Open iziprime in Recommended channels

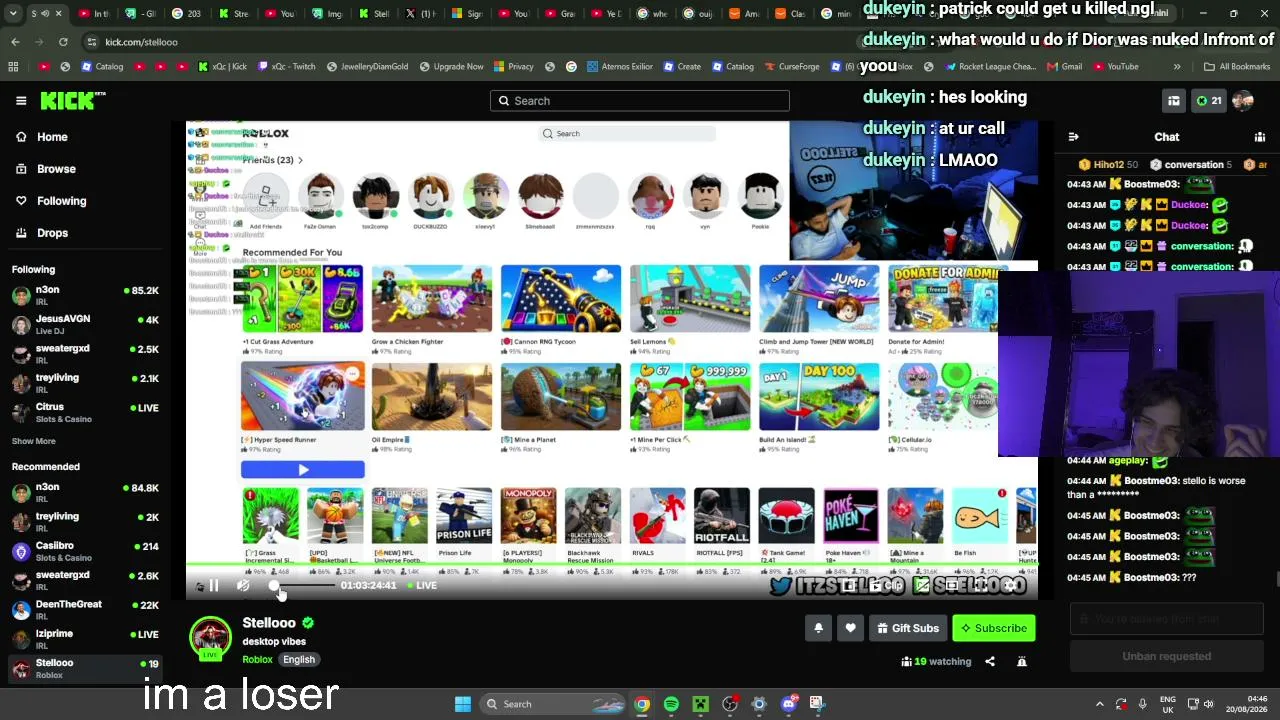[x=85, y=638]
